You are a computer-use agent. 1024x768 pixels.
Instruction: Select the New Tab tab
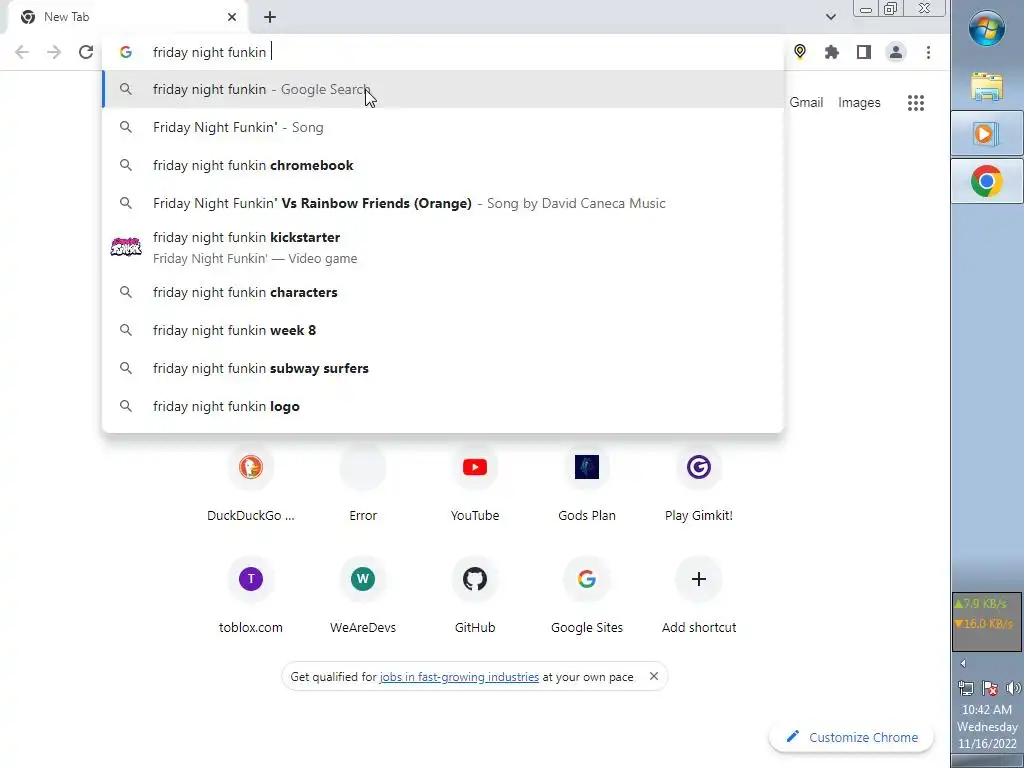(x=127, y=17)
